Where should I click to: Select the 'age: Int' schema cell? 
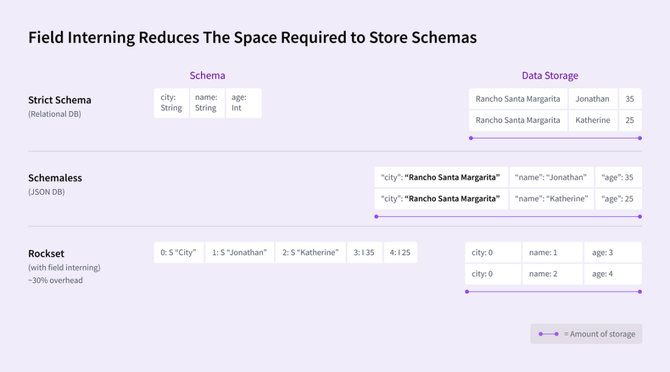(244, 103)
